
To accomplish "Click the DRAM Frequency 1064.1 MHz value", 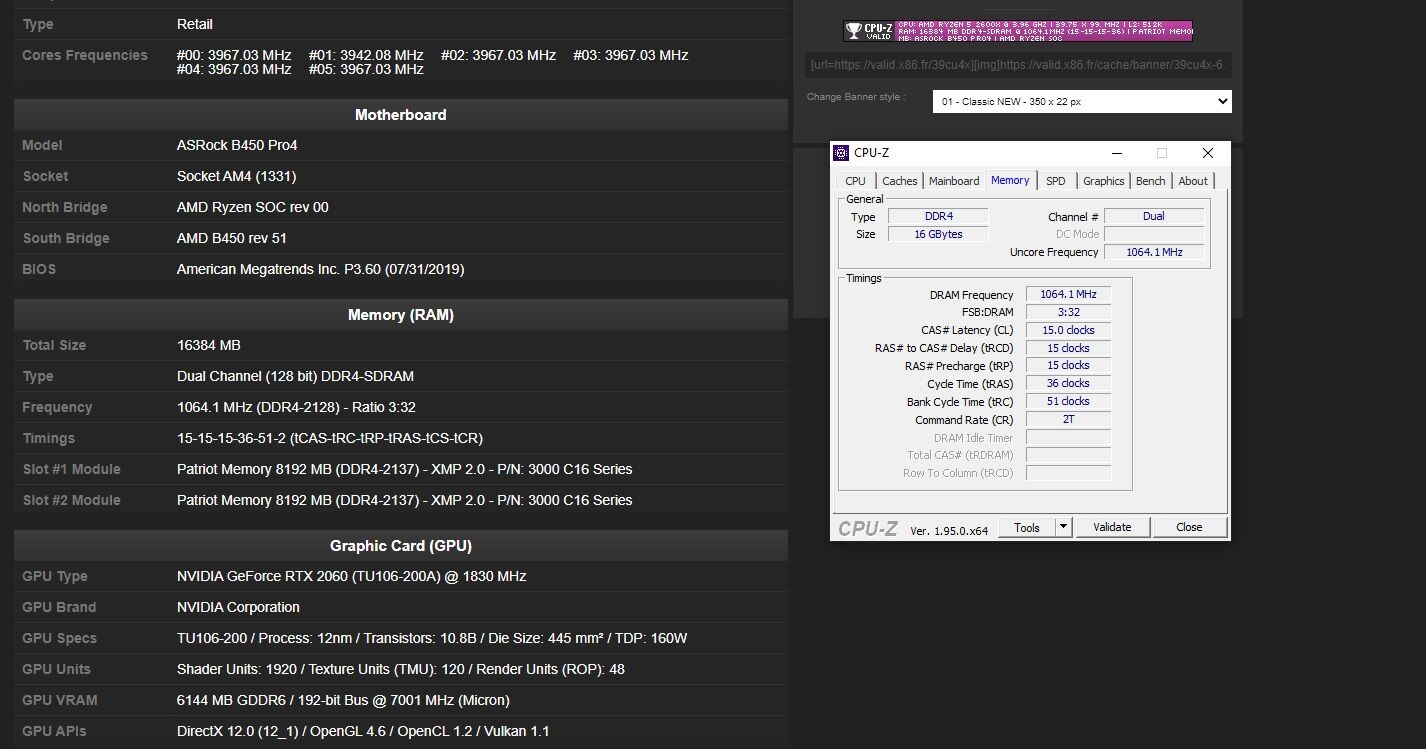I will tap(1068, 294).
